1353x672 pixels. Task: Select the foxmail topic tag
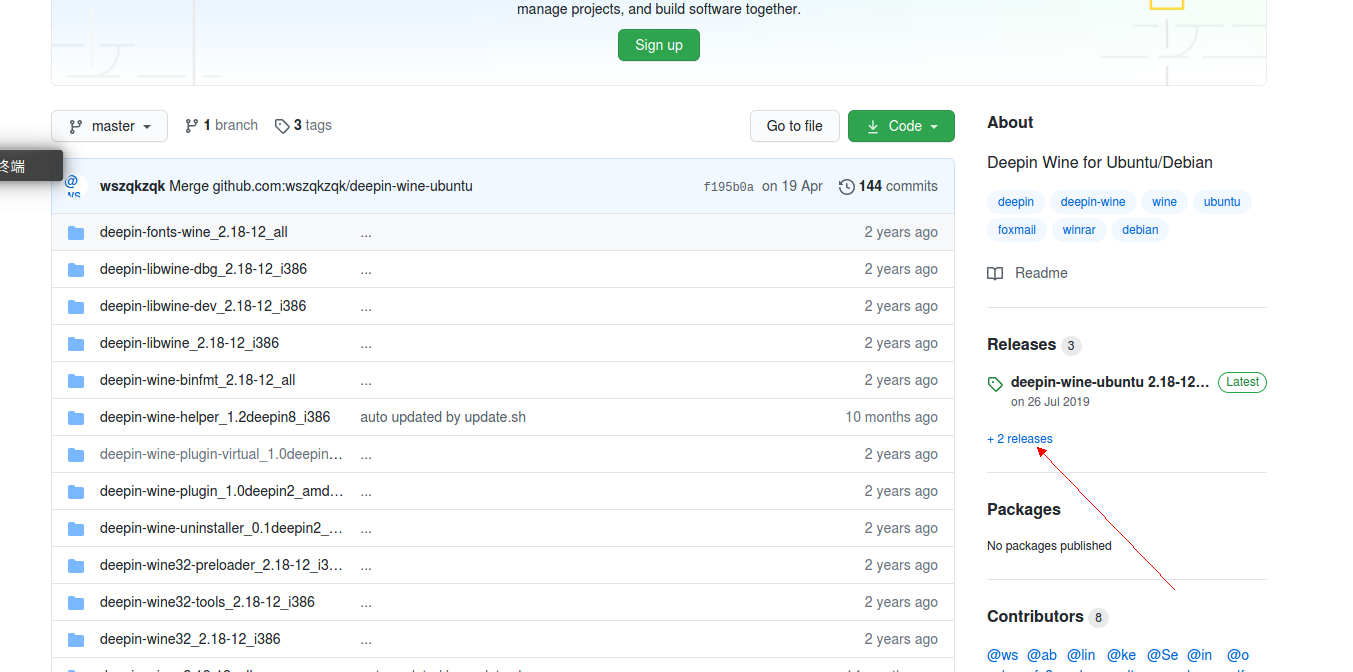click(x=1017, y=230)
